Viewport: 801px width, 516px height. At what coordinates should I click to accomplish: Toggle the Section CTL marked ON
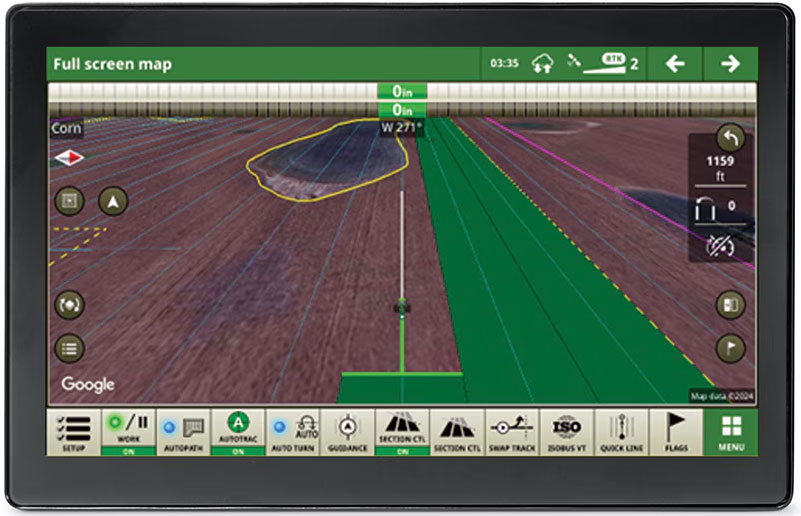pos(402,433)
